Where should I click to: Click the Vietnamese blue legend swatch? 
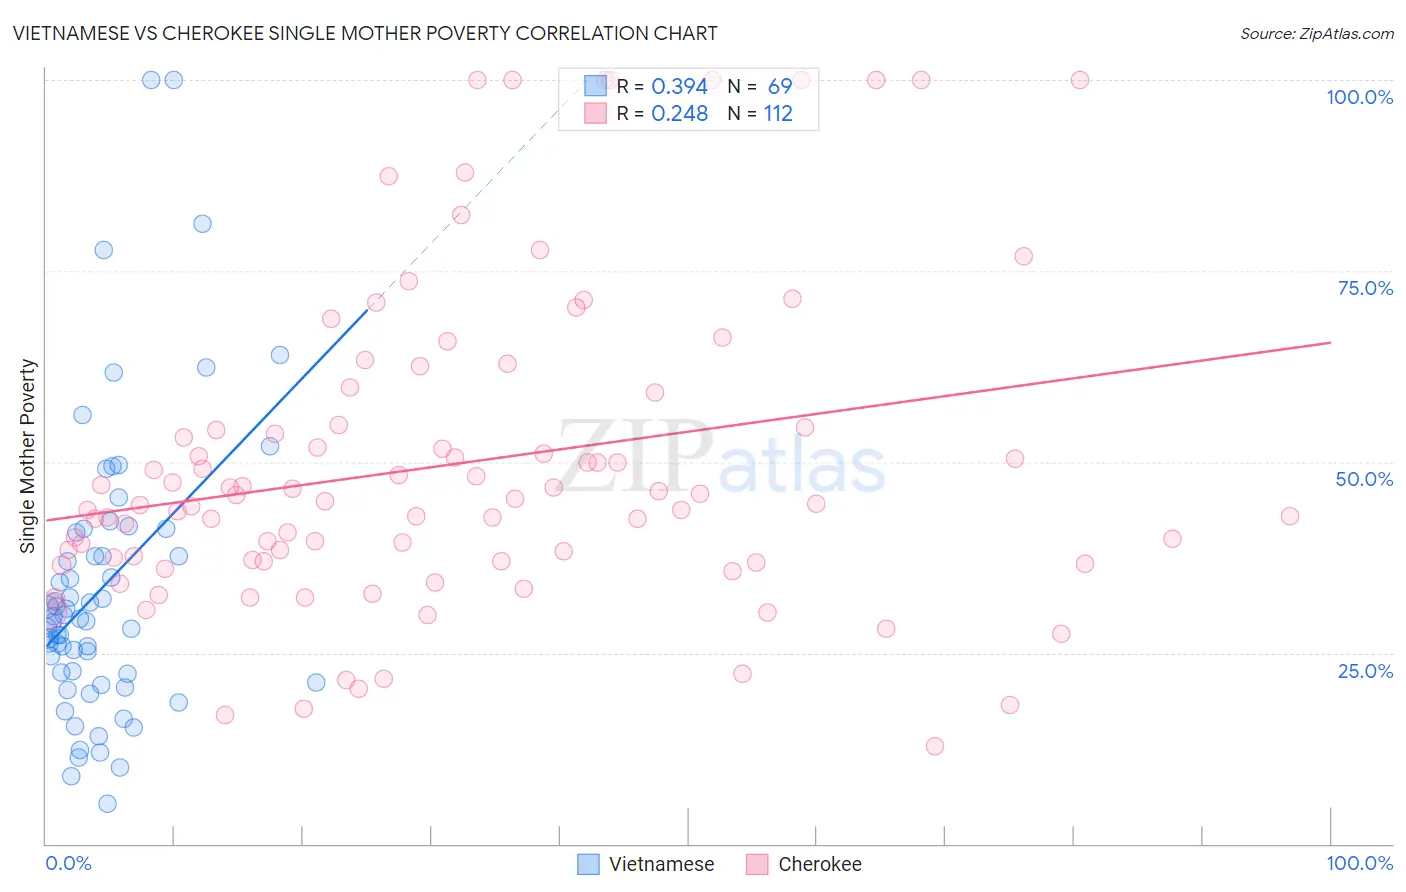pyautogui.click(x=589, y=864)
